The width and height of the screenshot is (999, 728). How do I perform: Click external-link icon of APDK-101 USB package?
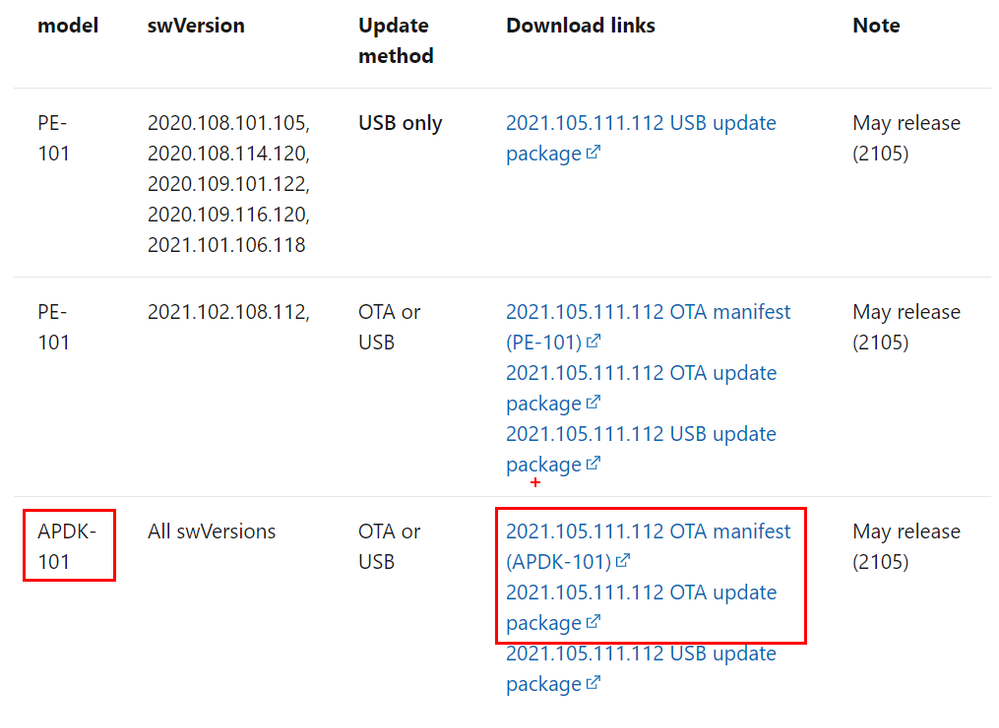click(x=593, y=683)
